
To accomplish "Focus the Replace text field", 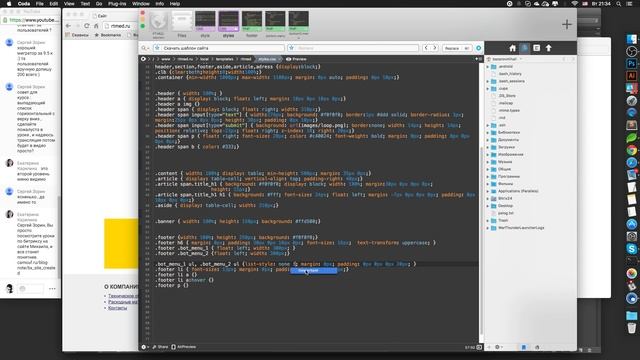I will [x=353, y=48].
